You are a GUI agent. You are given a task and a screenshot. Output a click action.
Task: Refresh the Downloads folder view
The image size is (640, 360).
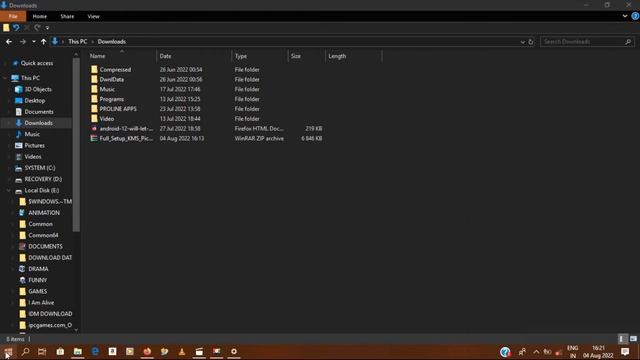531,42
